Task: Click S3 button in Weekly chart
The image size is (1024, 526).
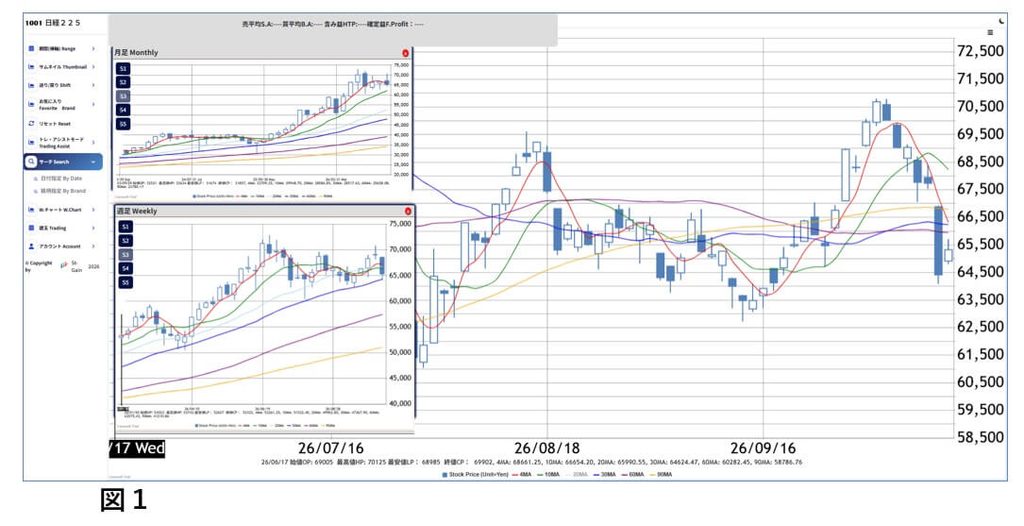Action: point(125,255)
